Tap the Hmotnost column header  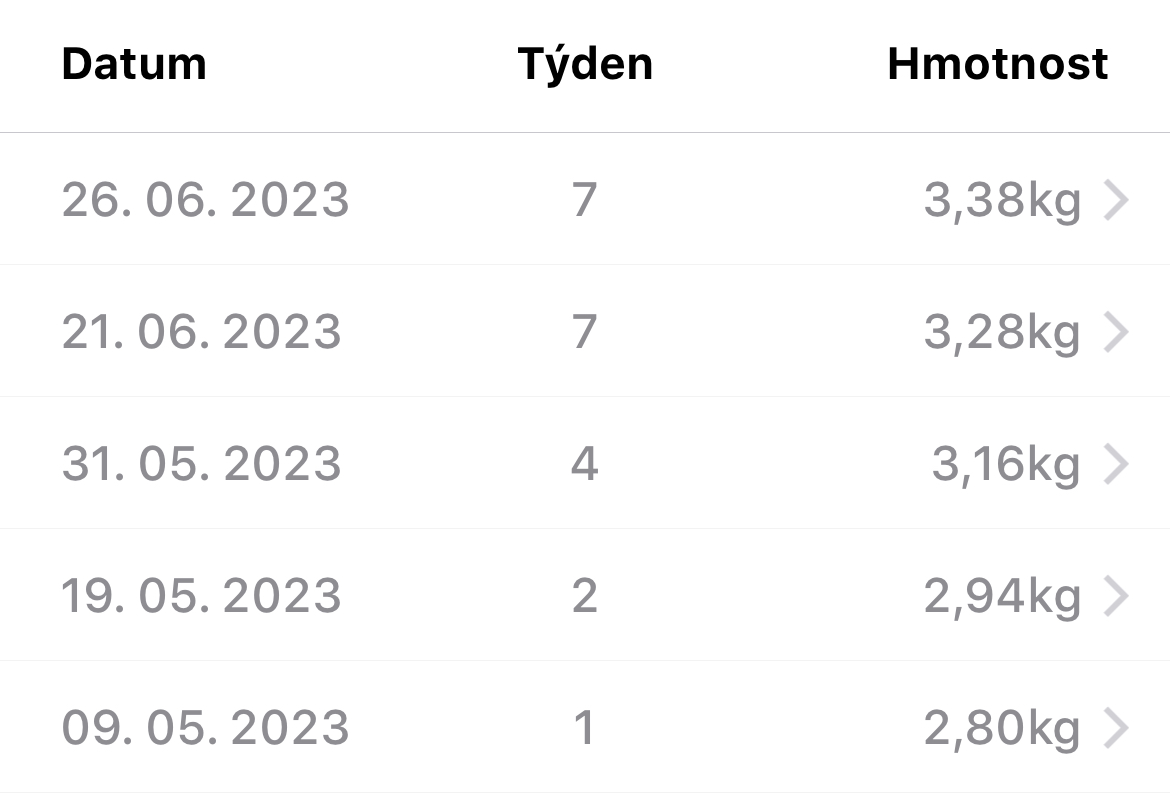pyautogui.click(x=997, y=65)
